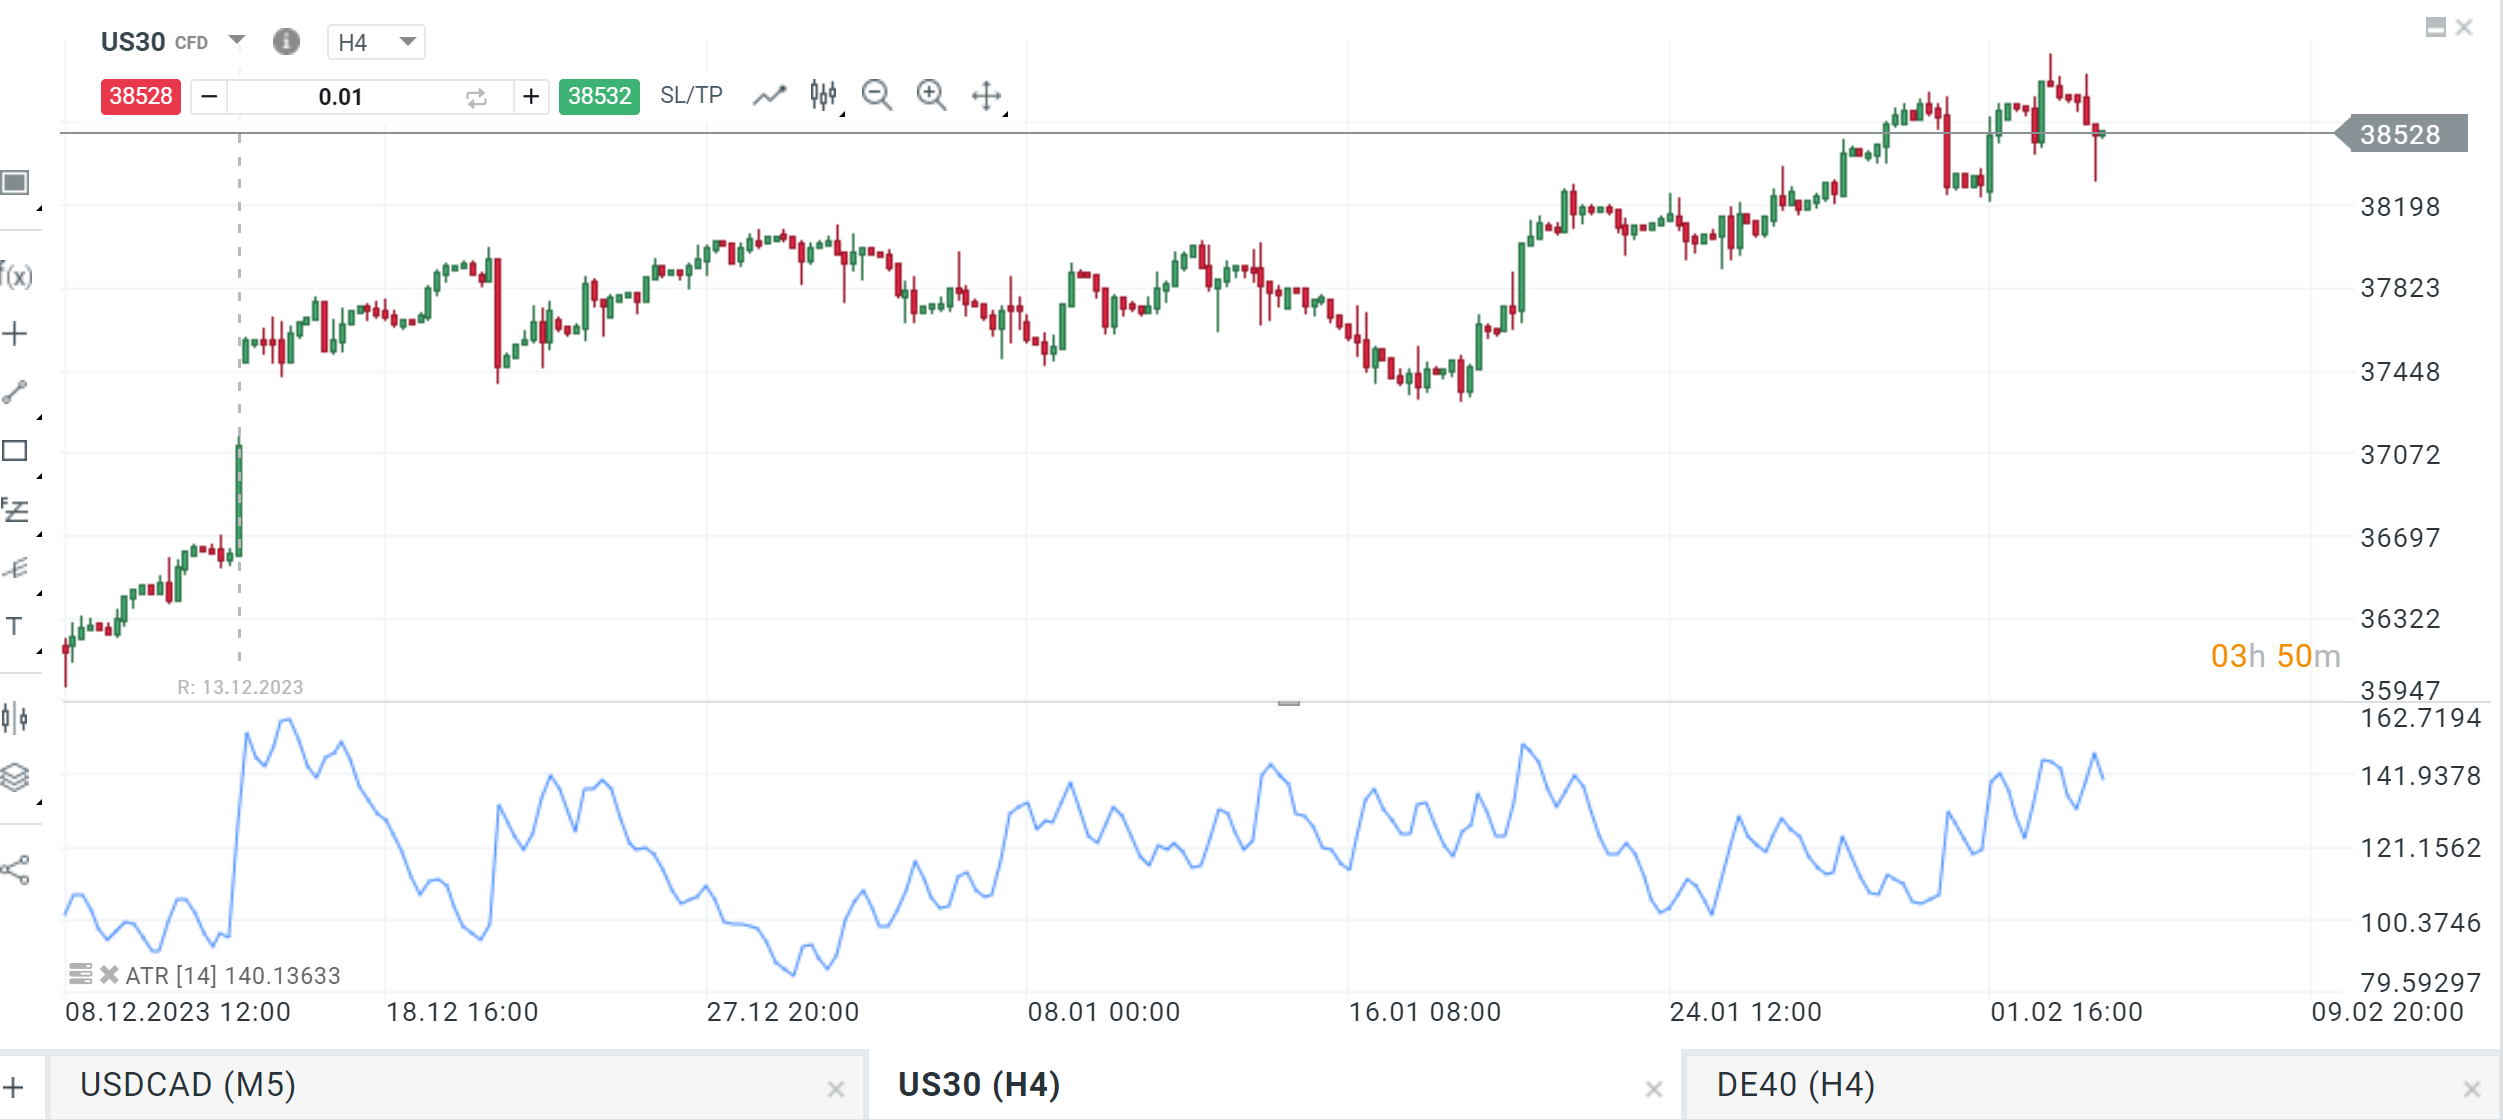This screenshot has height=1120, width=2503.
Task: Open the layers objects list icon
Action: (15, 777)
